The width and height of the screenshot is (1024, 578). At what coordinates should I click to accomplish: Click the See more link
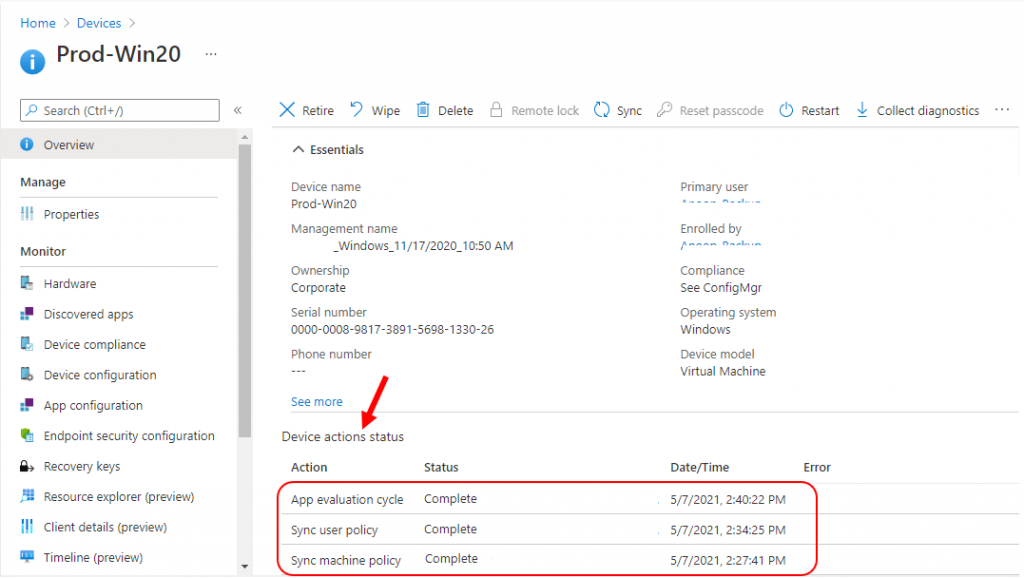(x=317, y=402)
